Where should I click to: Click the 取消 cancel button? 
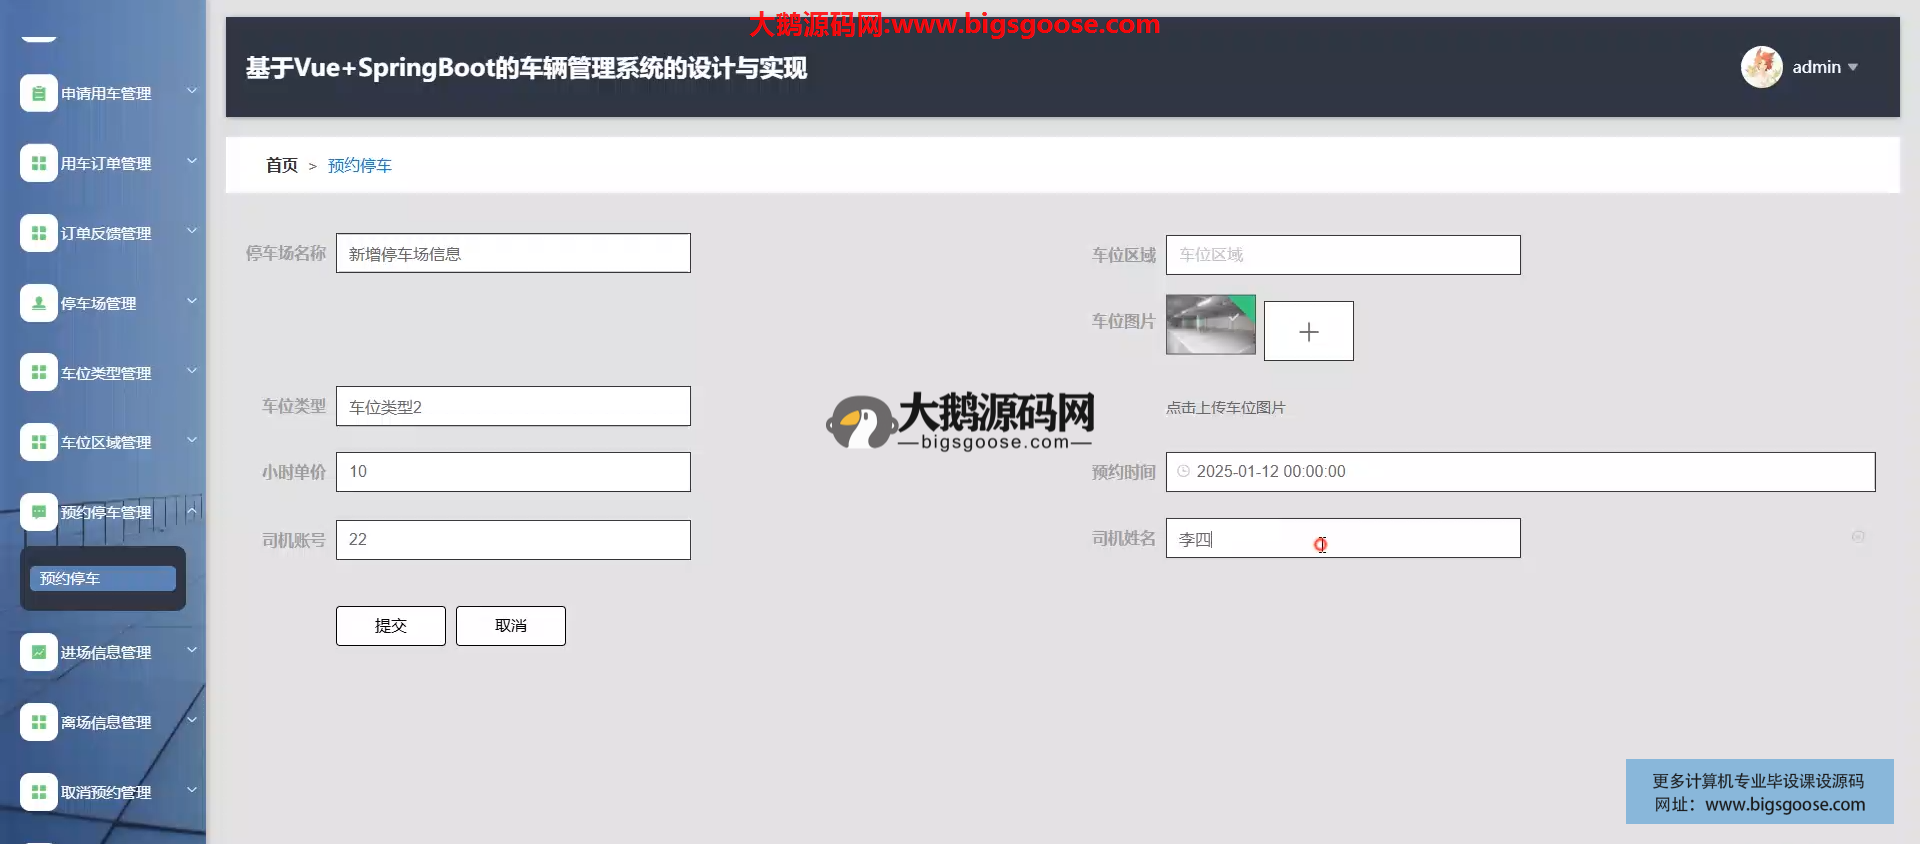(510, 626)
